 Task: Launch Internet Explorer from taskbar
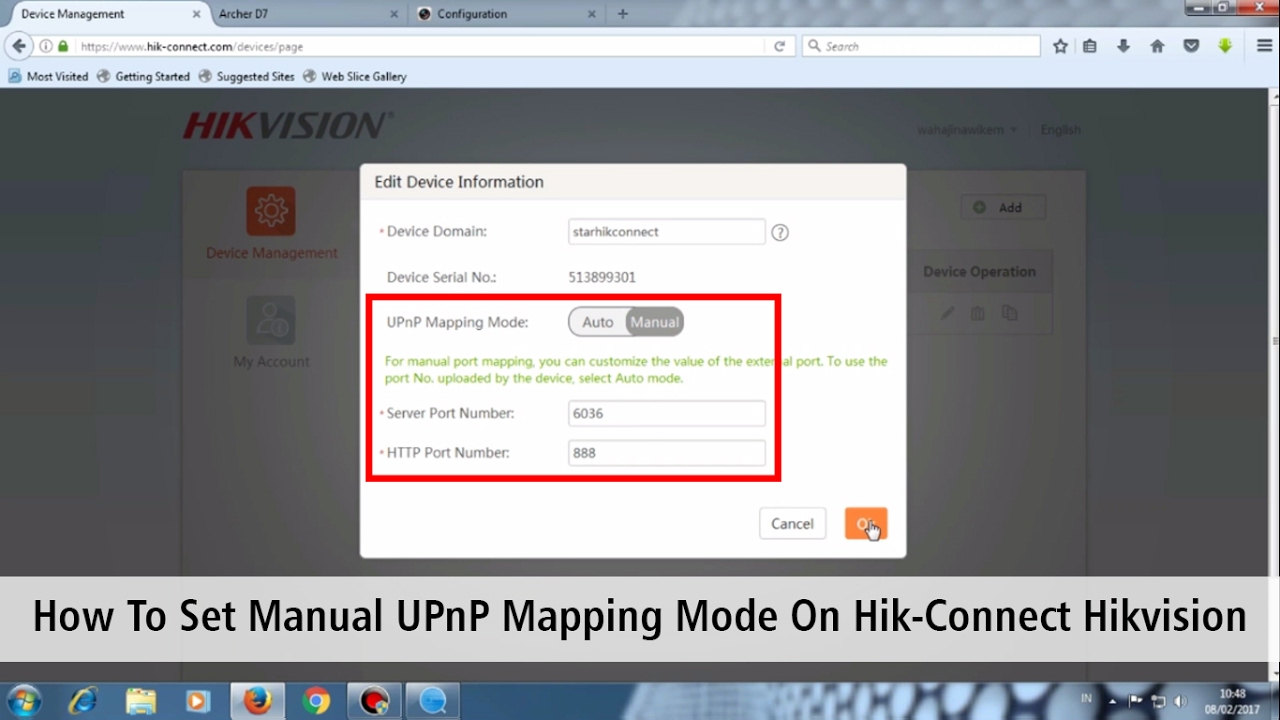81,700
